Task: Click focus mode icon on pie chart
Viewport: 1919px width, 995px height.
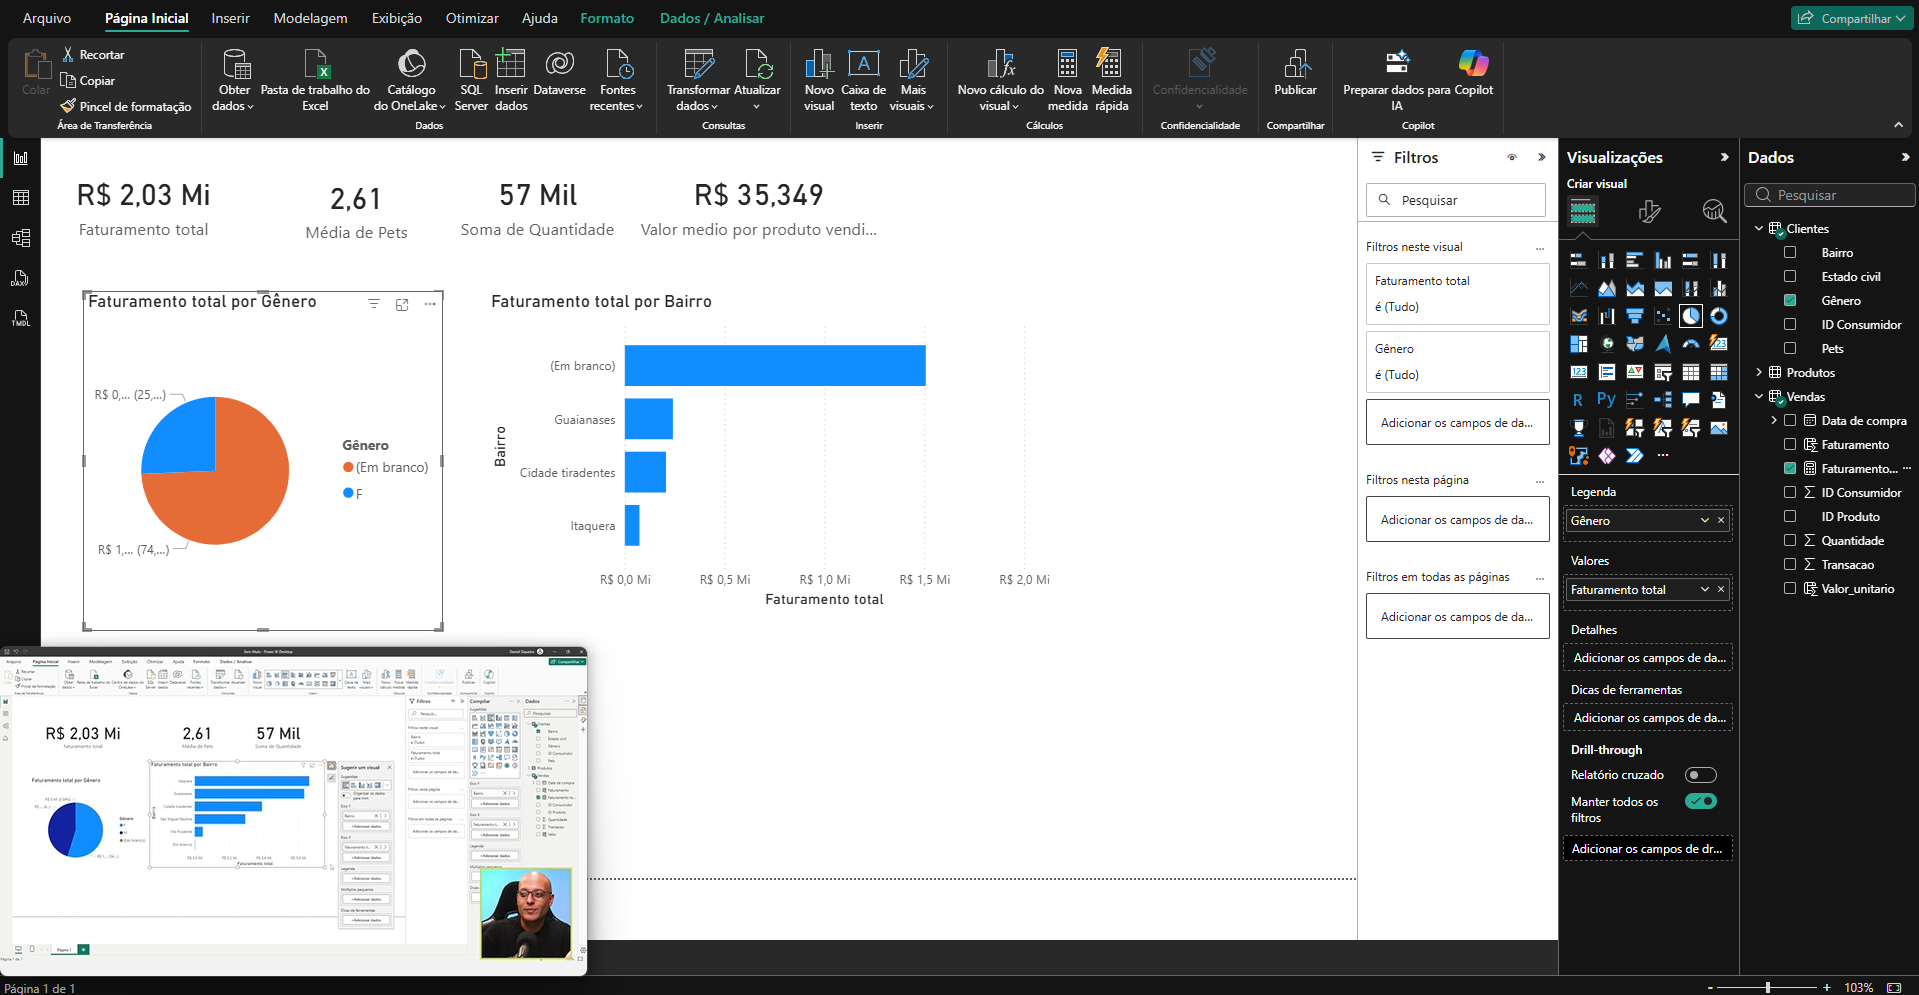Action: coord(402,304)
